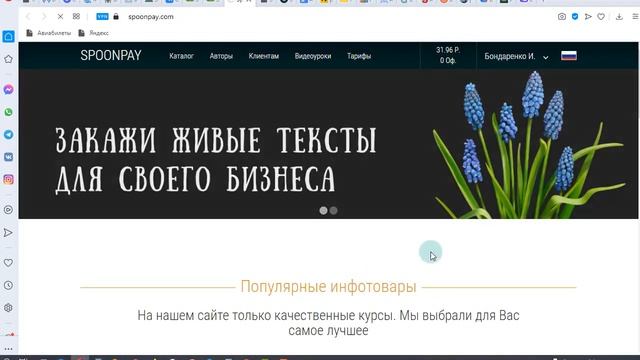Open Telegram in the sidebar
This screenshot has height=360, width=640.
click(x=8, y=134)
